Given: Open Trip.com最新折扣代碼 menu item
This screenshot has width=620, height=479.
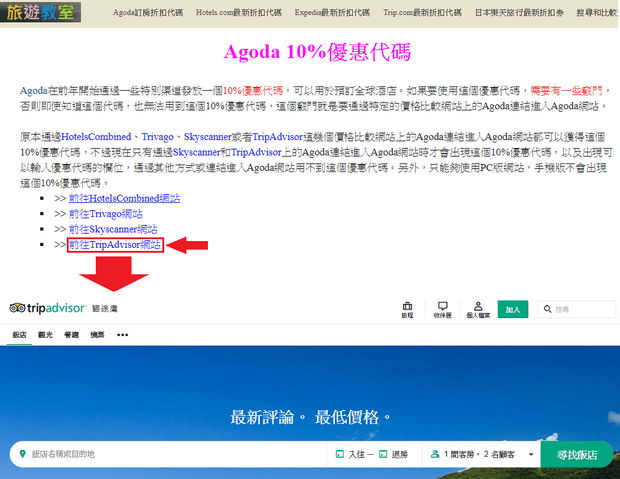Looking at the screenshot, I should (x=422, y=13).
